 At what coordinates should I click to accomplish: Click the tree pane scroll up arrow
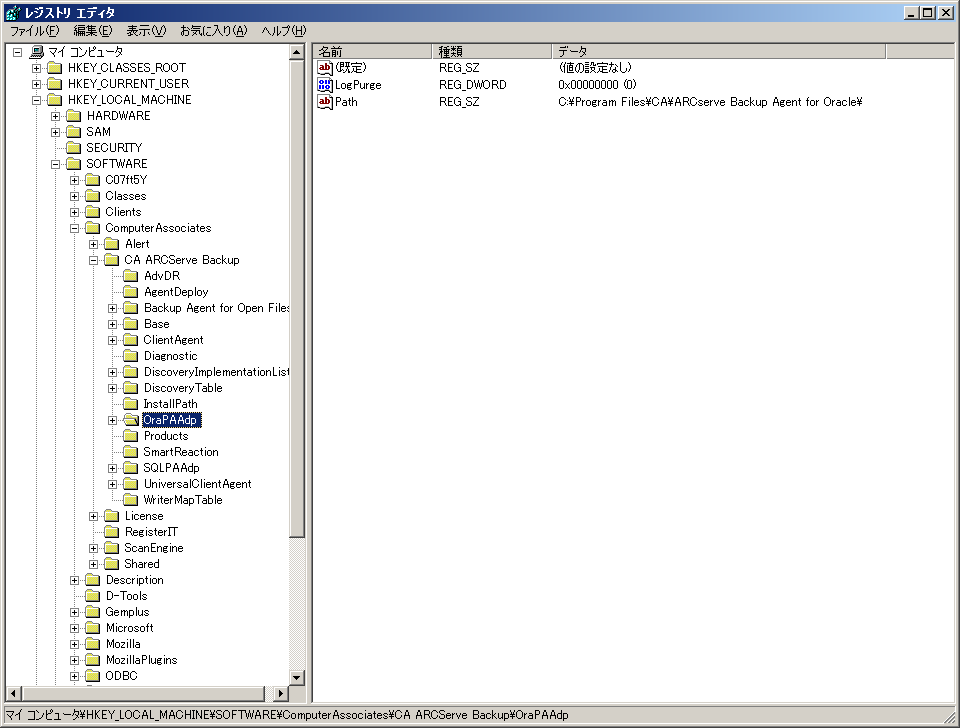(x=296, y=52)
